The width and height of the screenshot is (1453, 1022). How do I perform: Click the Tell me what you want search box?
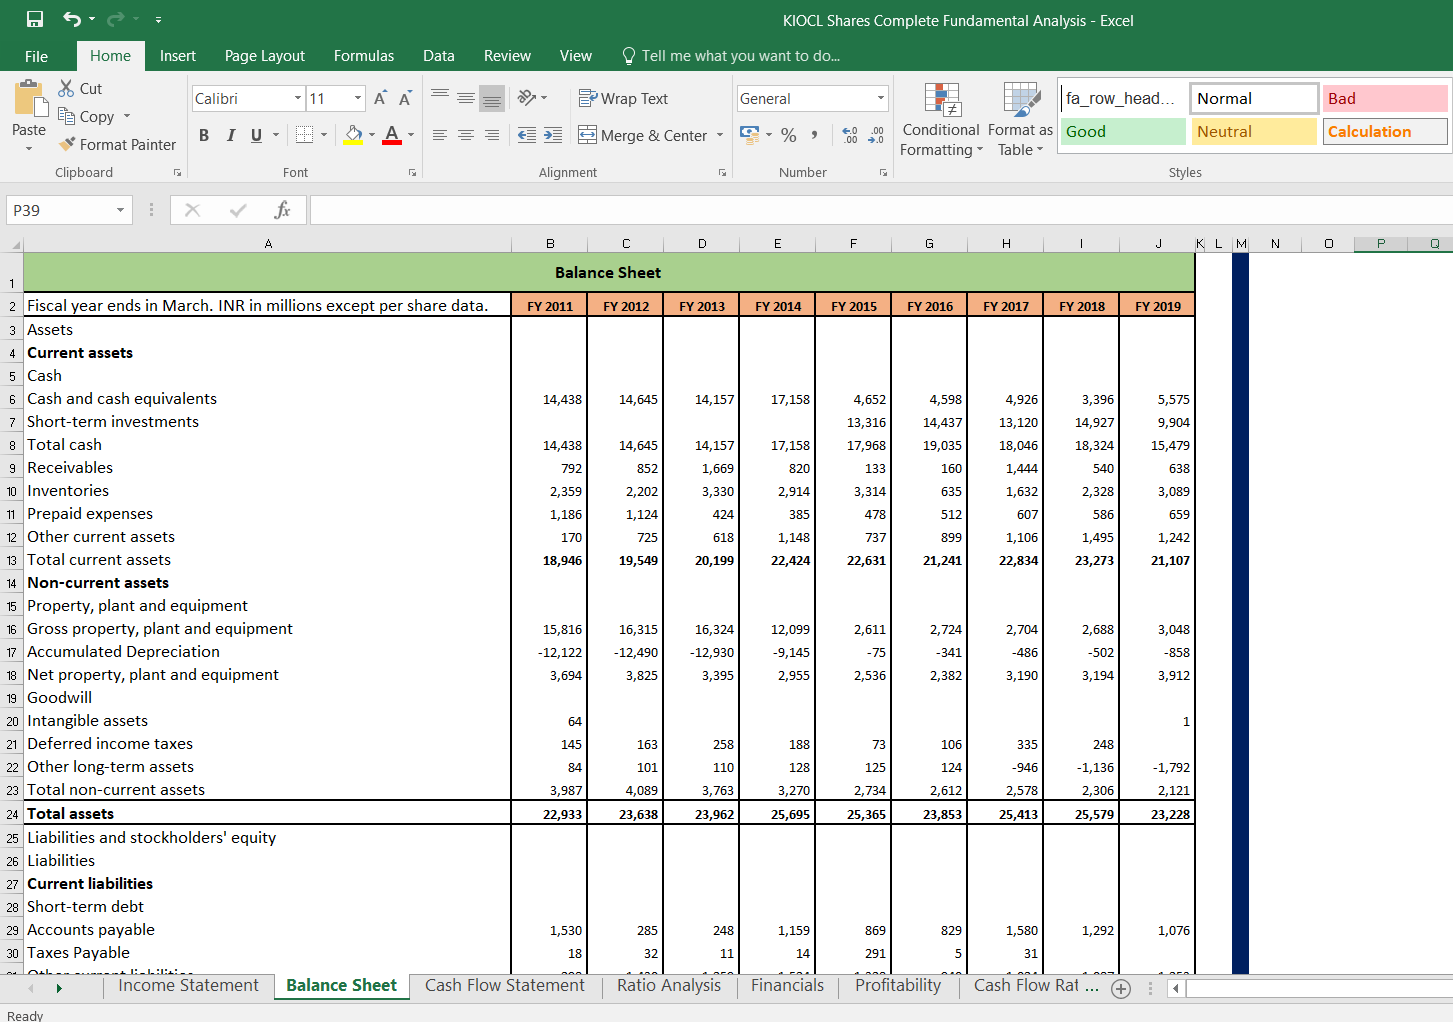(731, 56)
